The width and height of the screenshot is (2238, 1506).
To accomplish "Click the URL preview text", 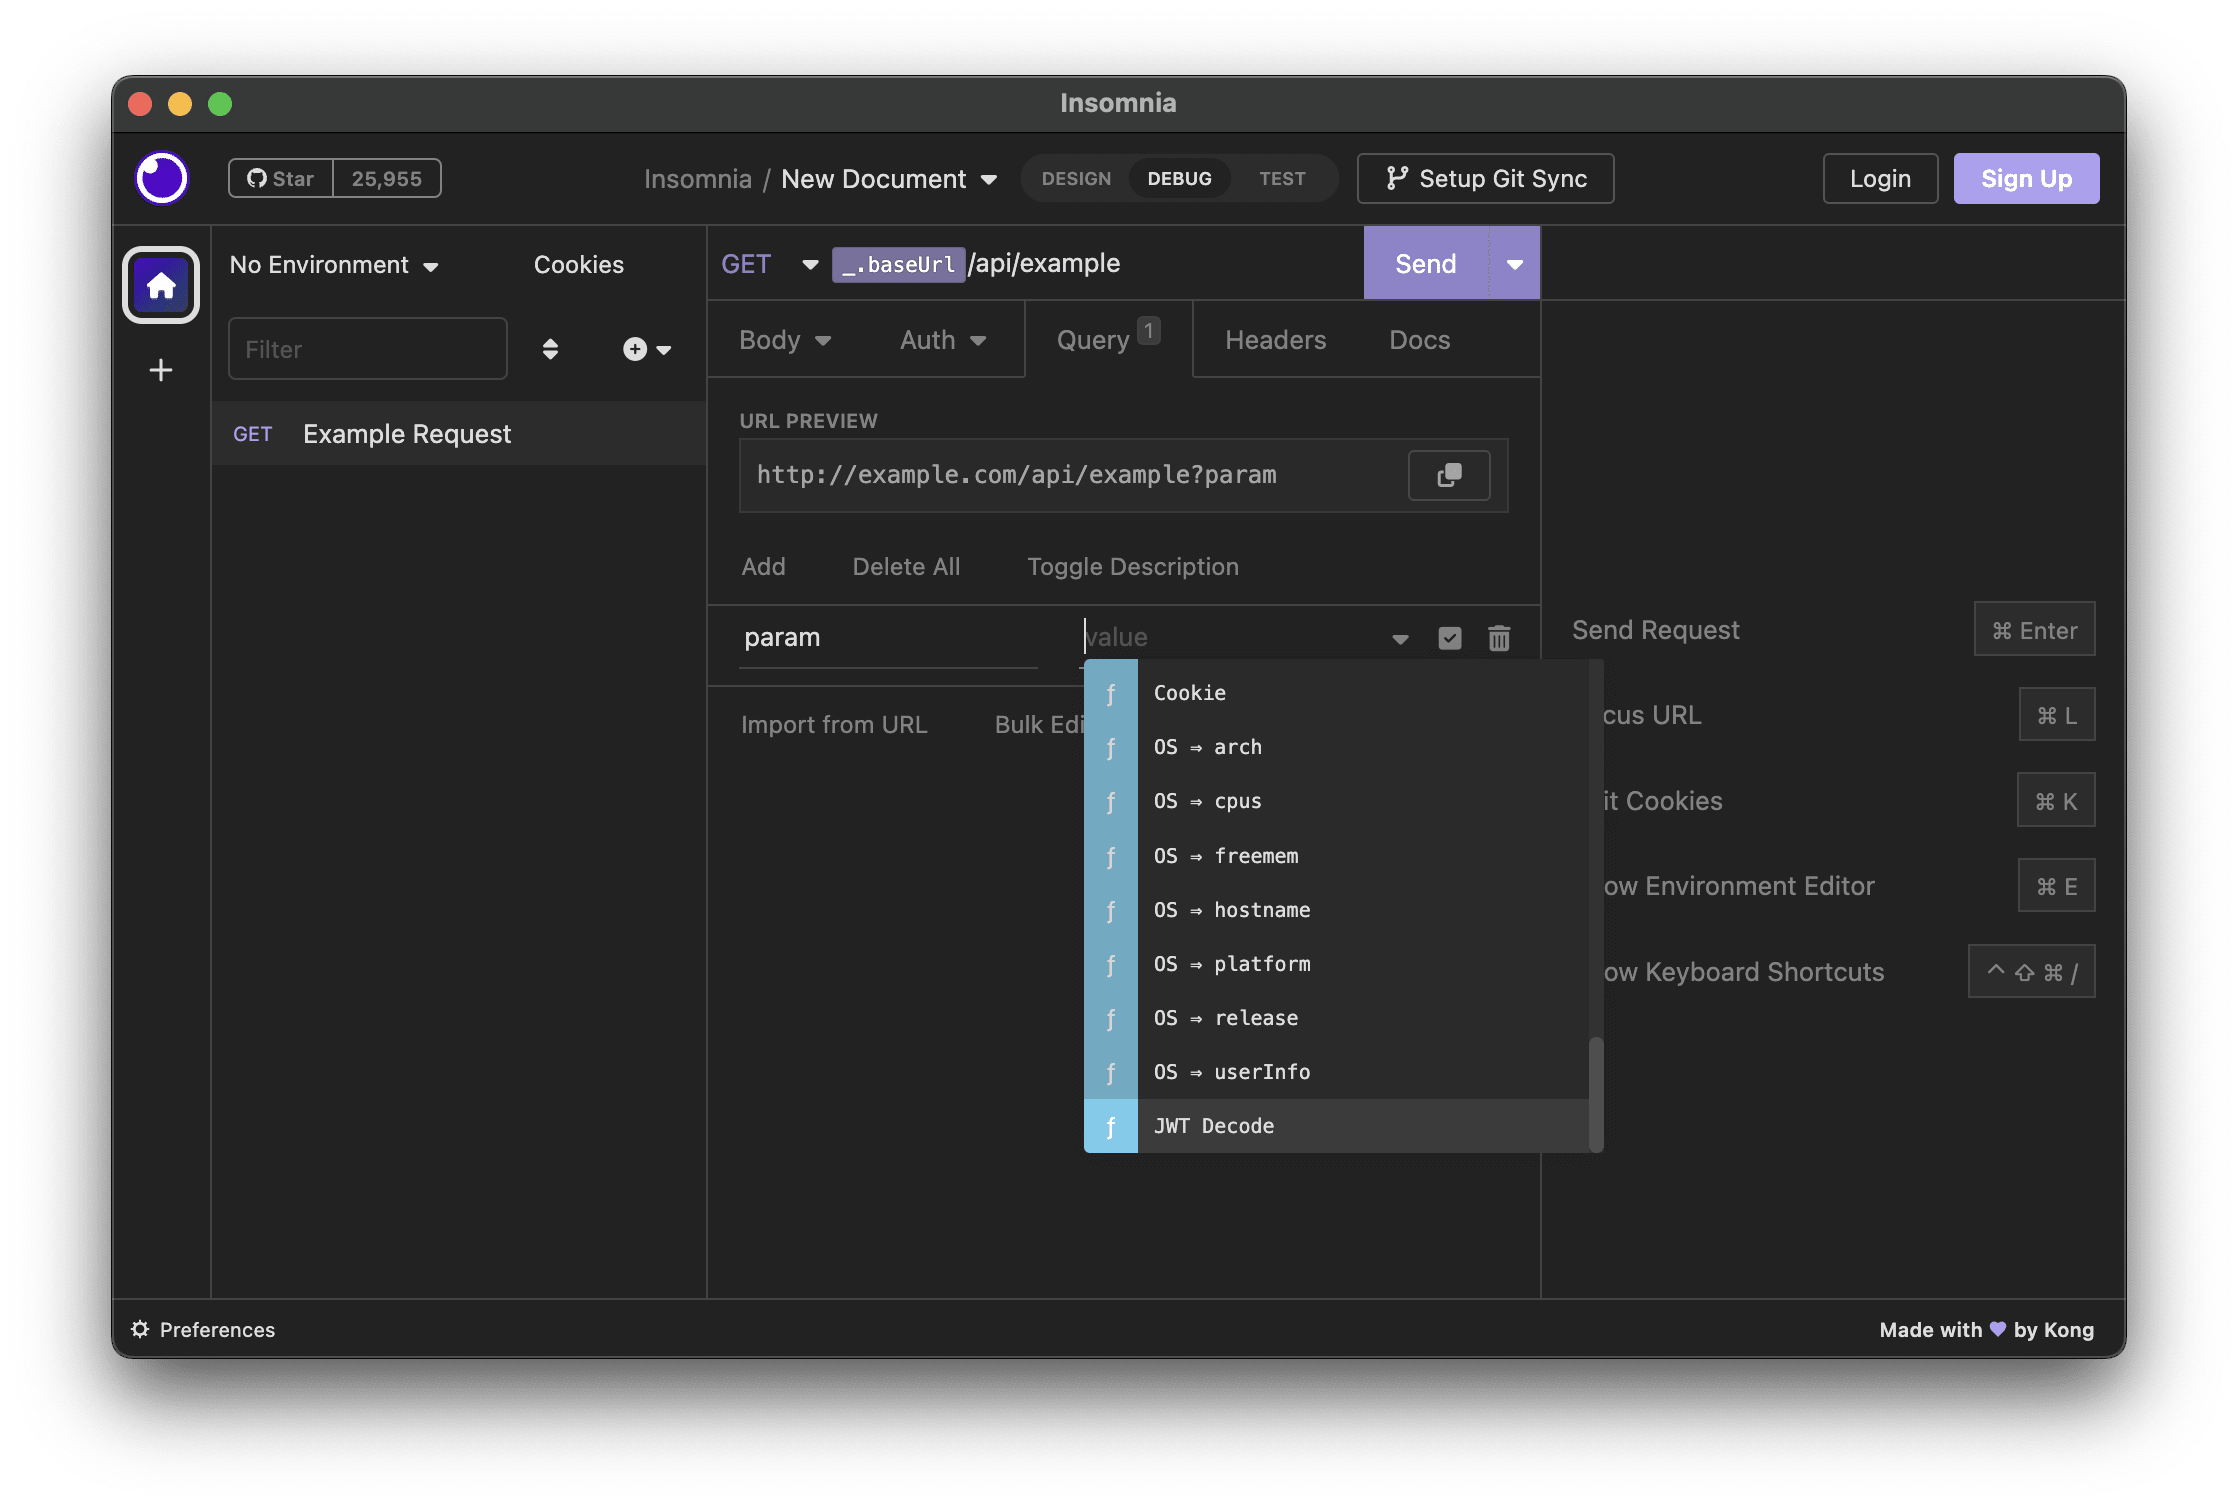I will coord(1016,475).
